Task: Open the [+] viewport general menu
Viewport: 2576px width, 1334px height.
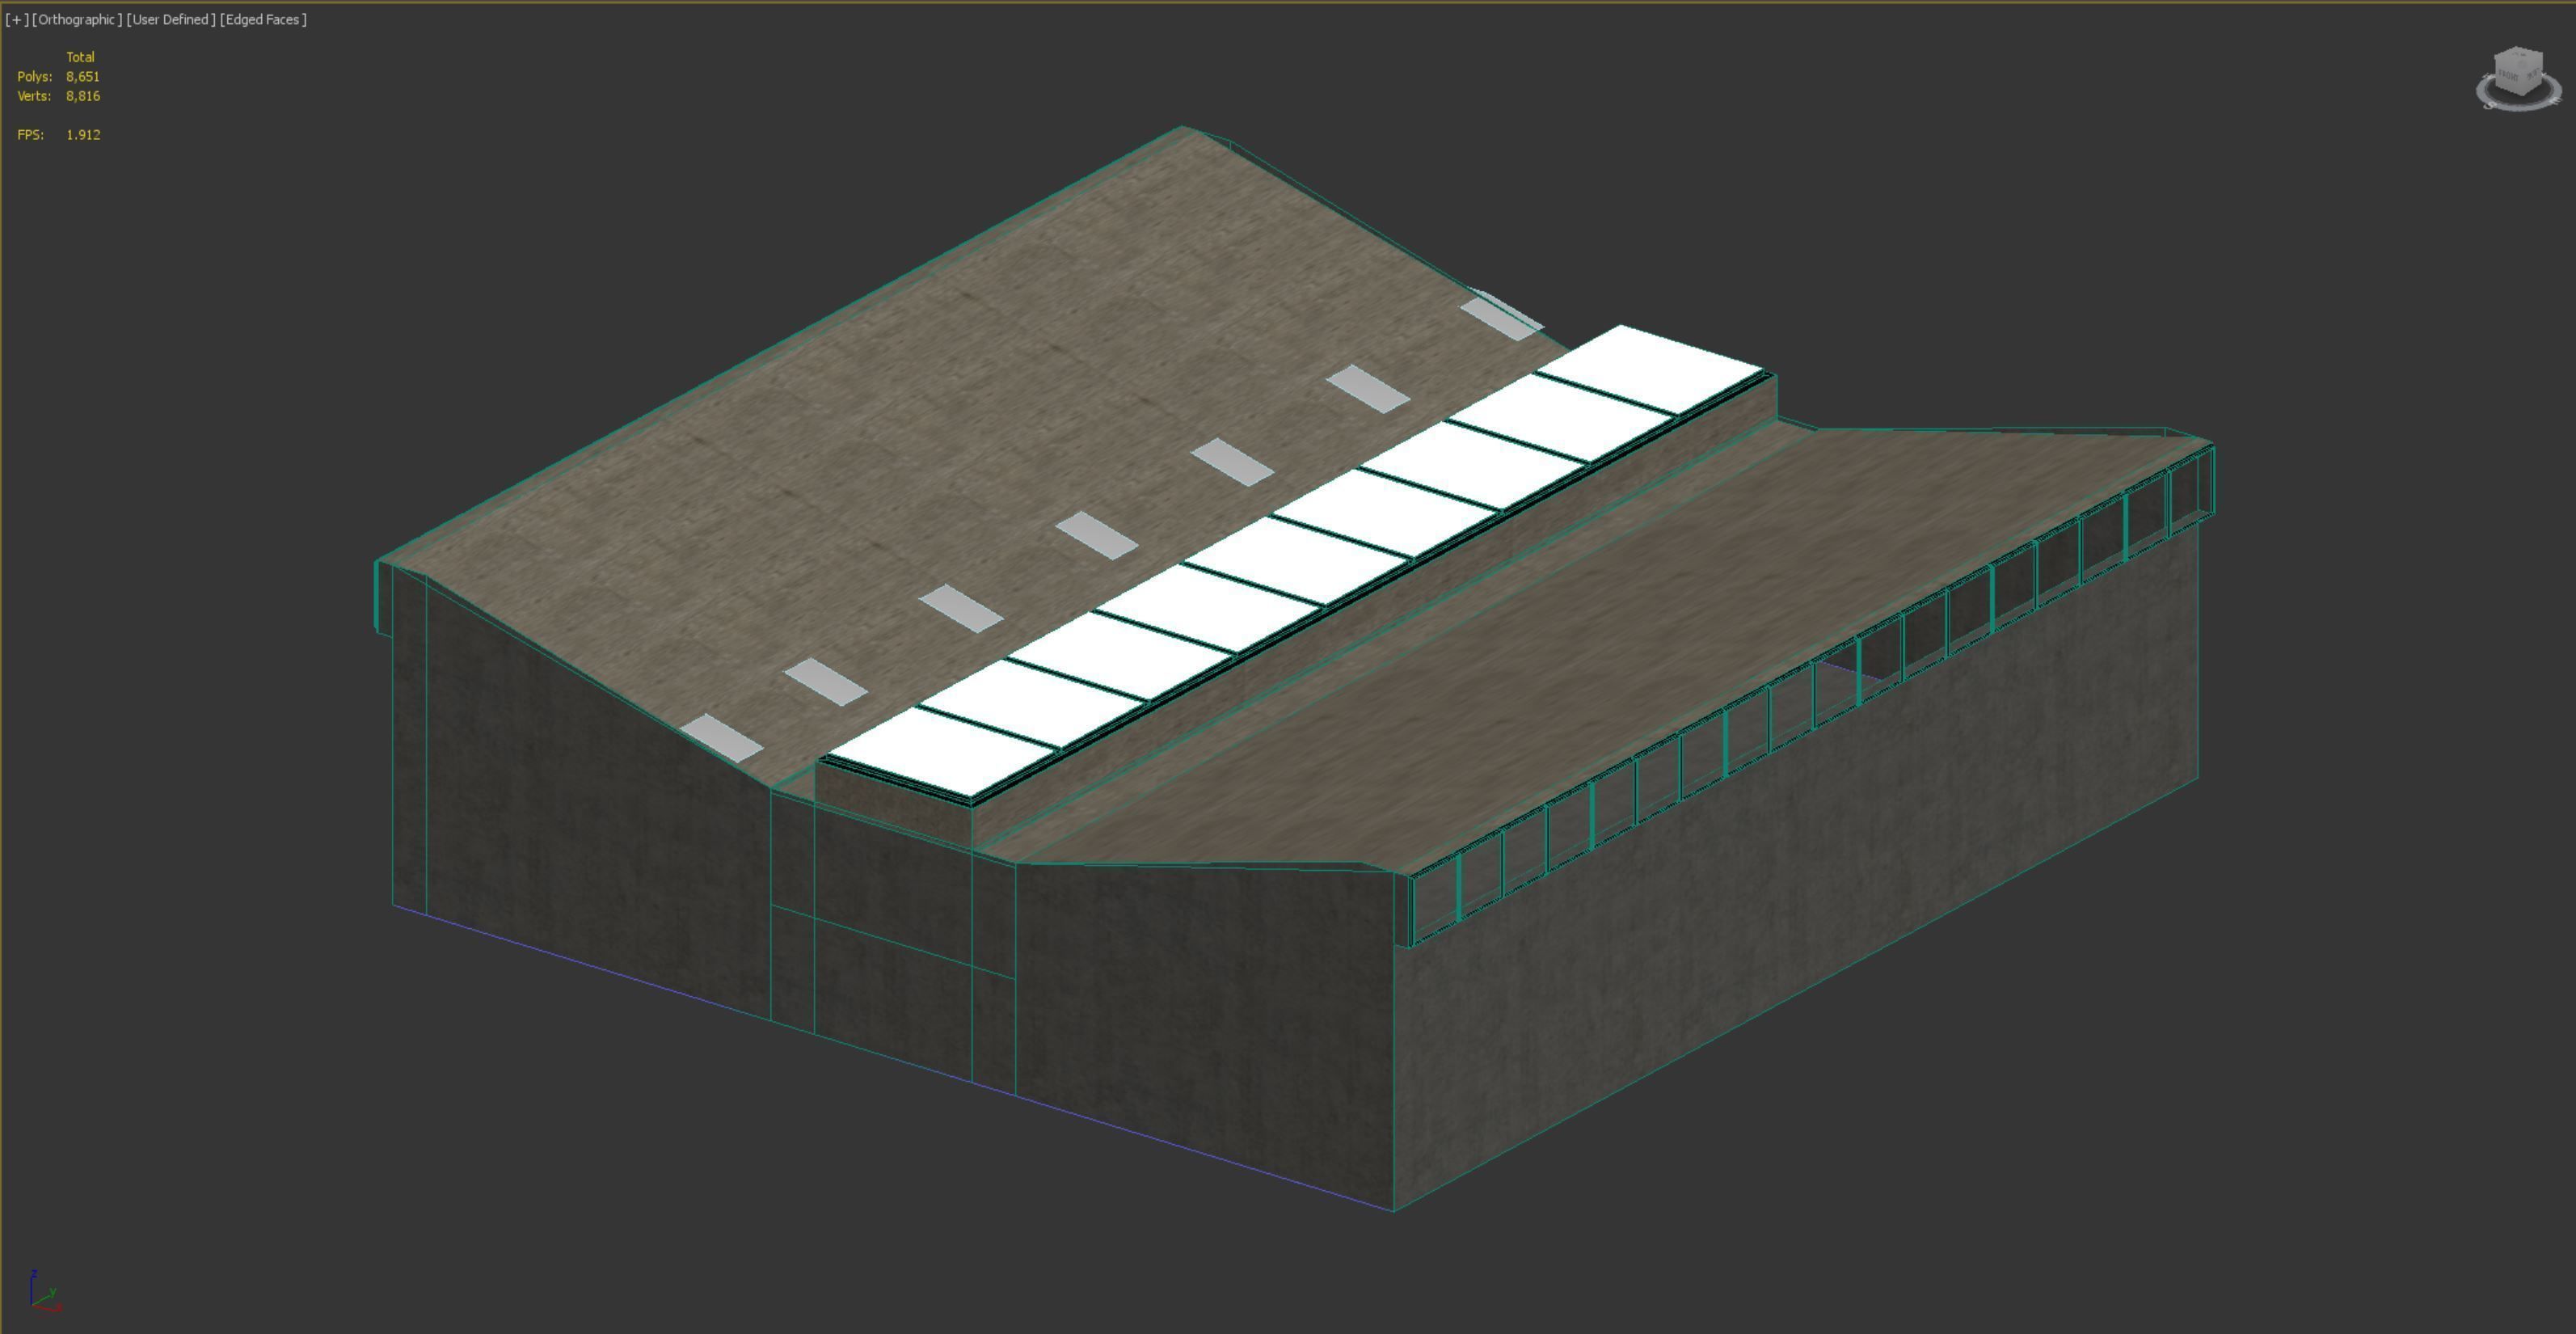Action: [x=17, y=19]
